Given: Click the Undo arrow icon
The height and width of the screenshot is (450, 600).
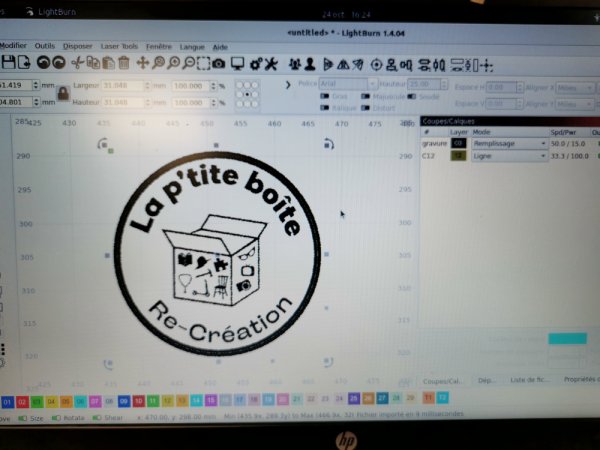Looking at the screenshot, I should pyautogui.click(x=43, y=63).
